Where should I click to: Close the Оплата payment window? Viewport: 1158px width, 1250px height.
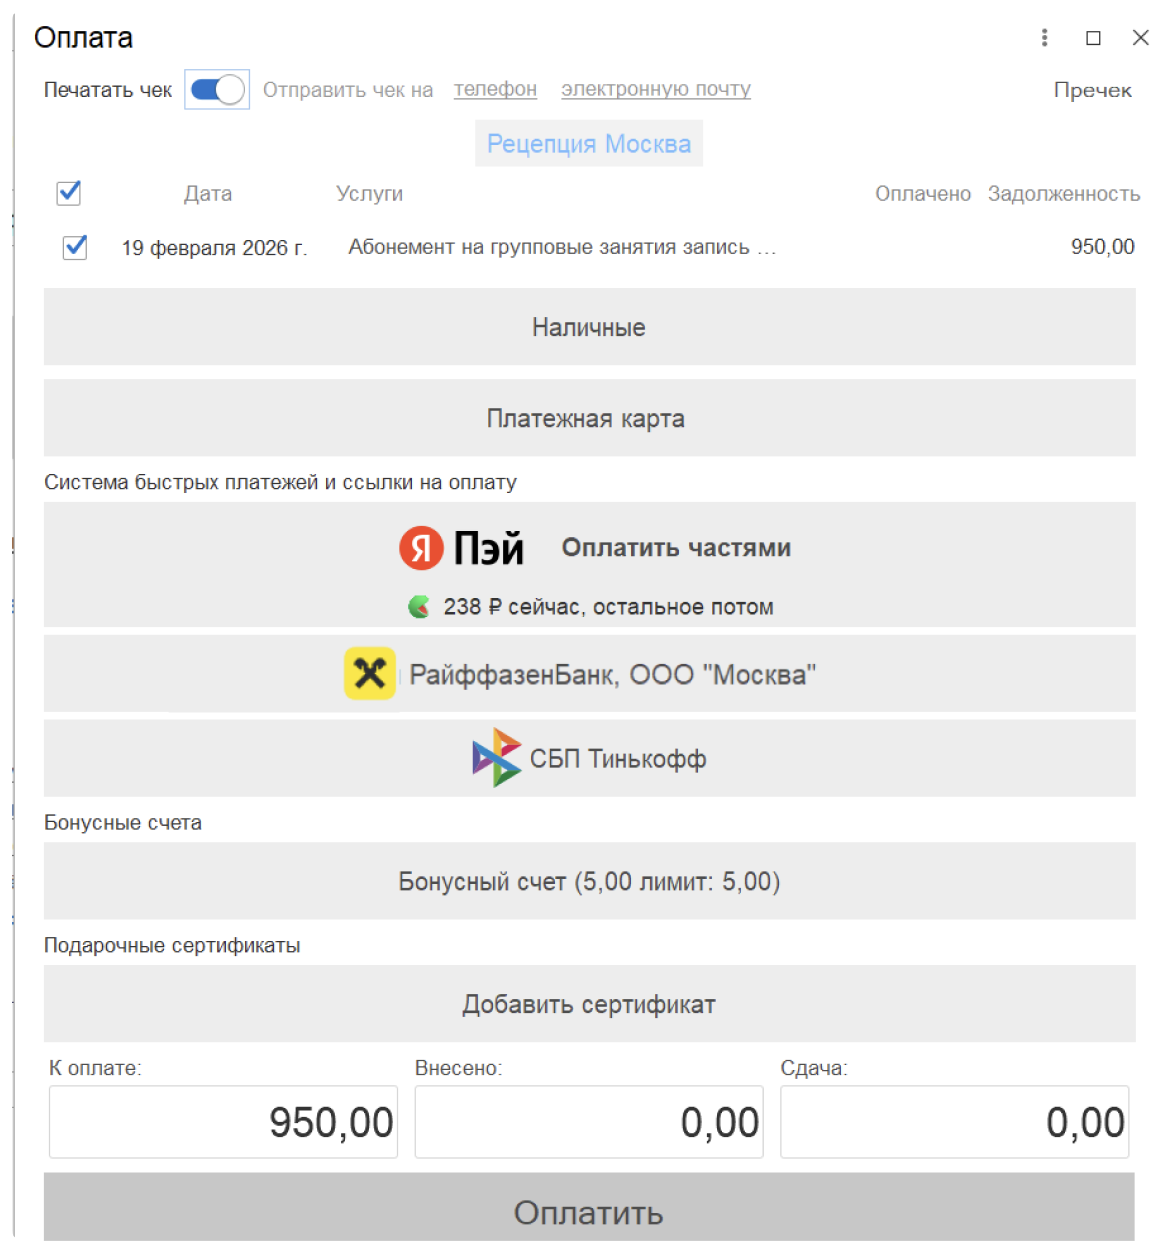pyautogui.click(x=1140, y=38)
